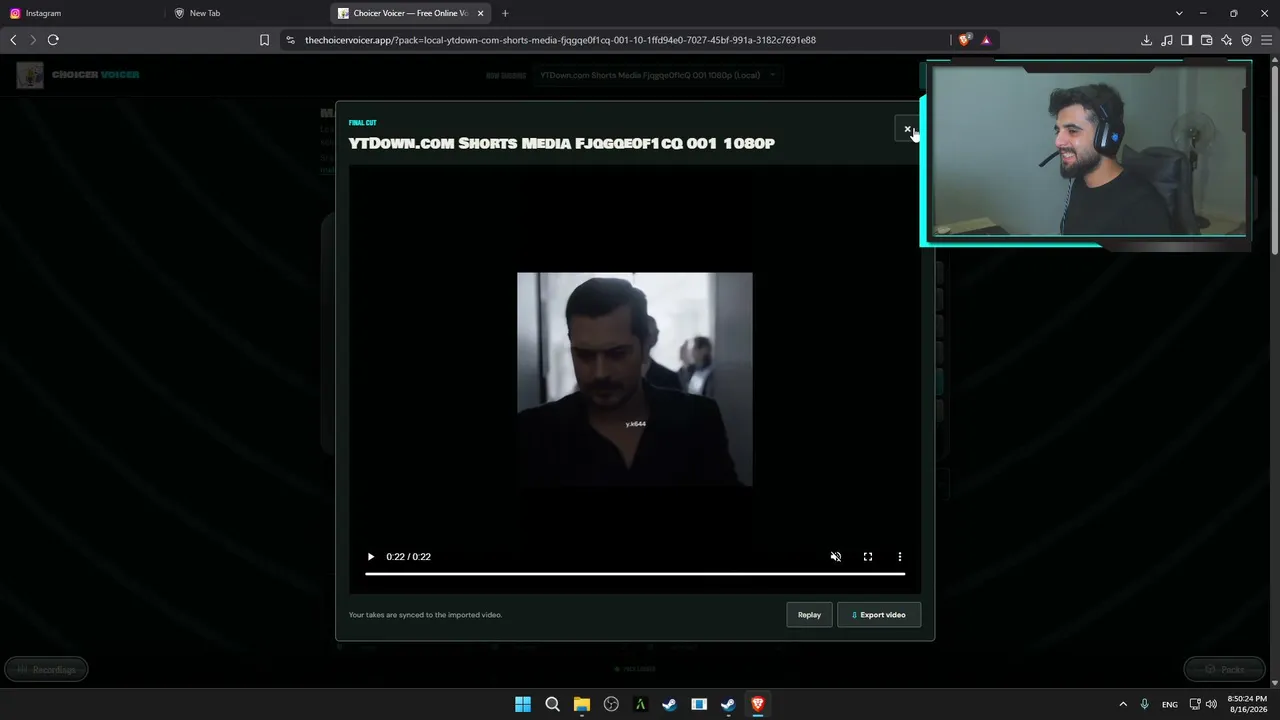Close the Choicer Voicer tab
This screenshot has width=1280, height=720.
(481, 13)
